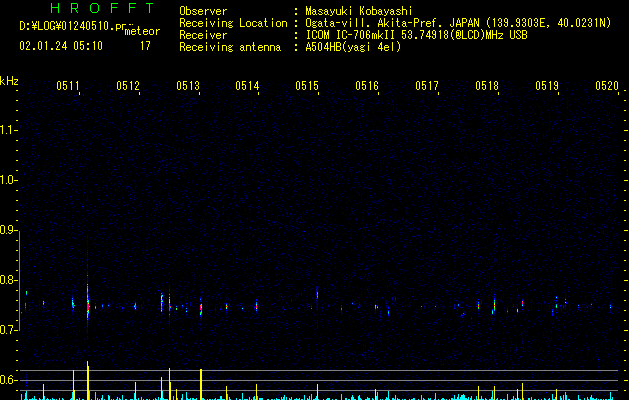Image resolution: width=629 pixels, height=400 pixels.
Task: Click the date stamp 02.01.24 05:10
Action: 61,45
